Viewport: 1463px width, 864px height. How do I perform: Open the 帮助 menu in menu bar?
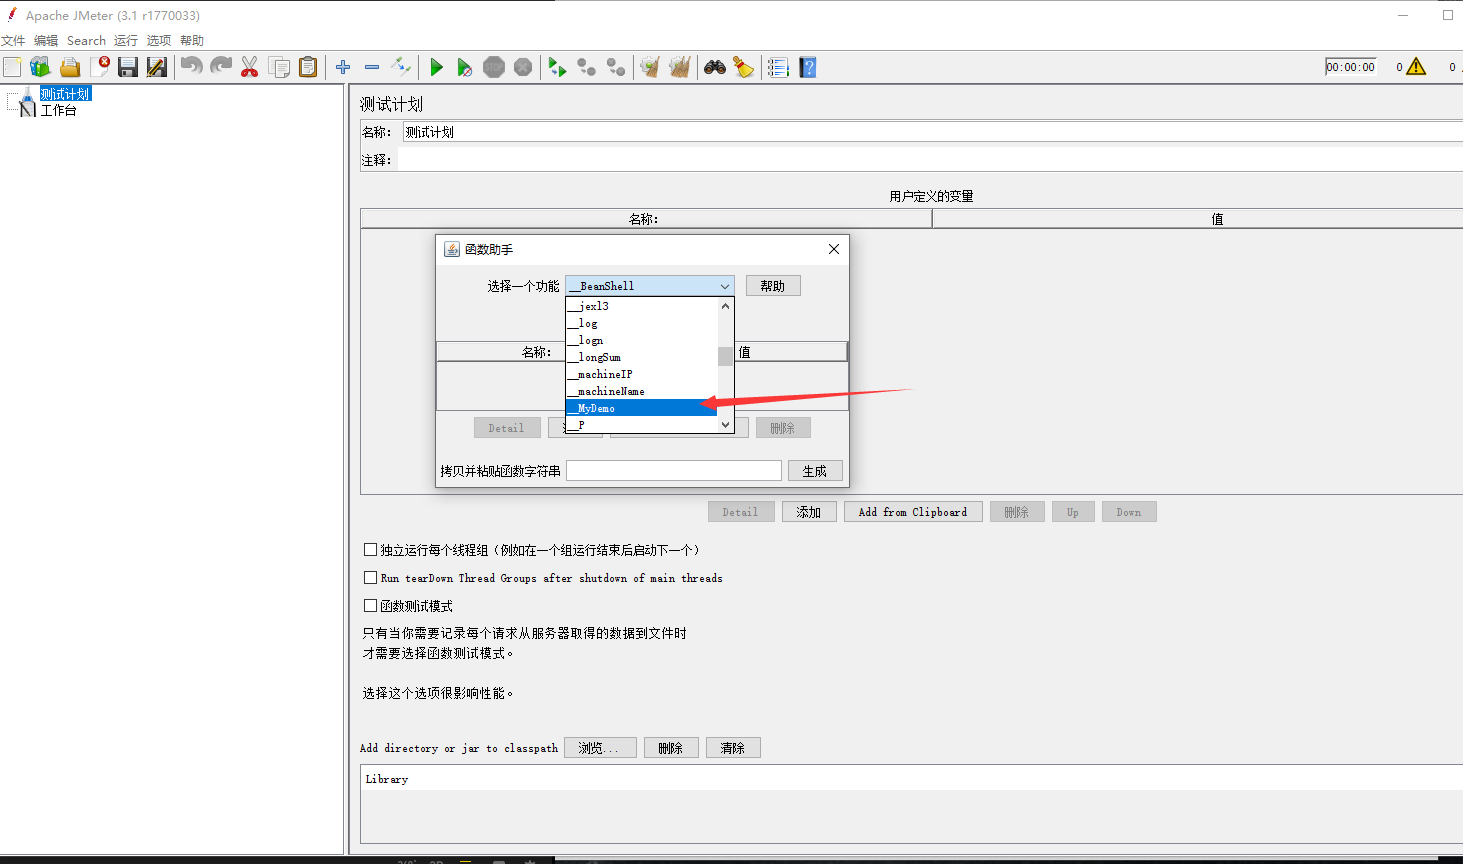(x=192, y=41)
